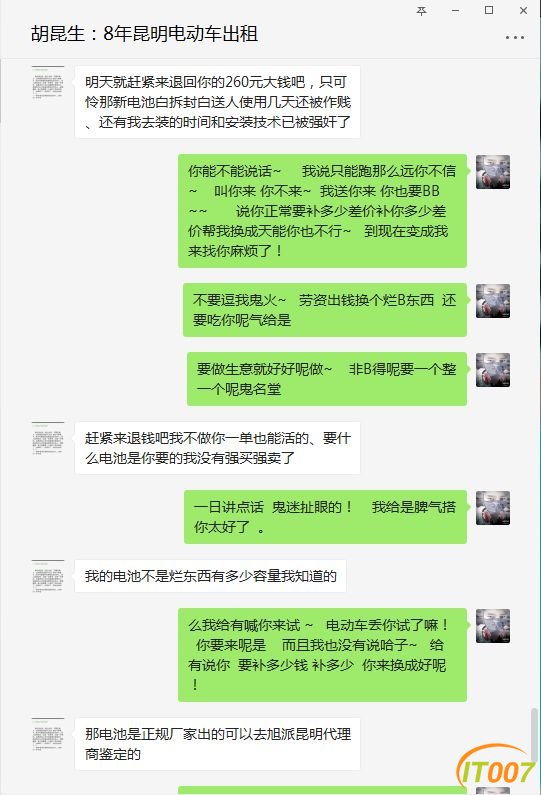Select the green bubble starting 要做生意就好好呢做

[327, 379]
